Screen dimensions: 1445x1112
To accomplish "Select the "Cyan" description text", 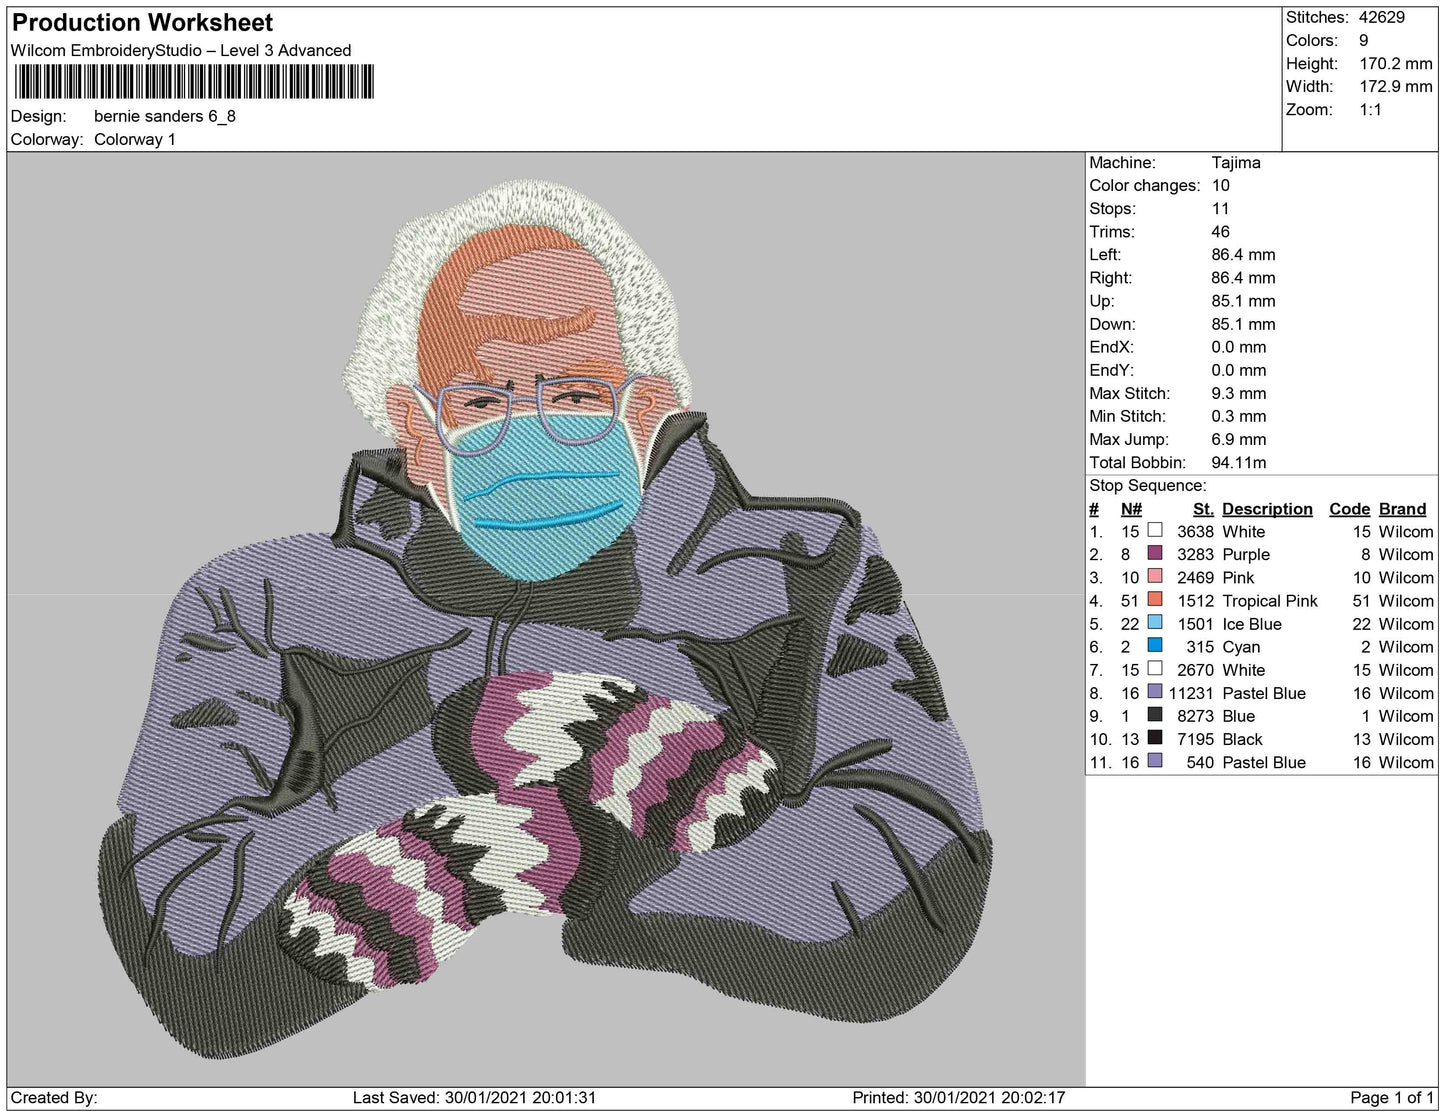I will click(1241, 646).
